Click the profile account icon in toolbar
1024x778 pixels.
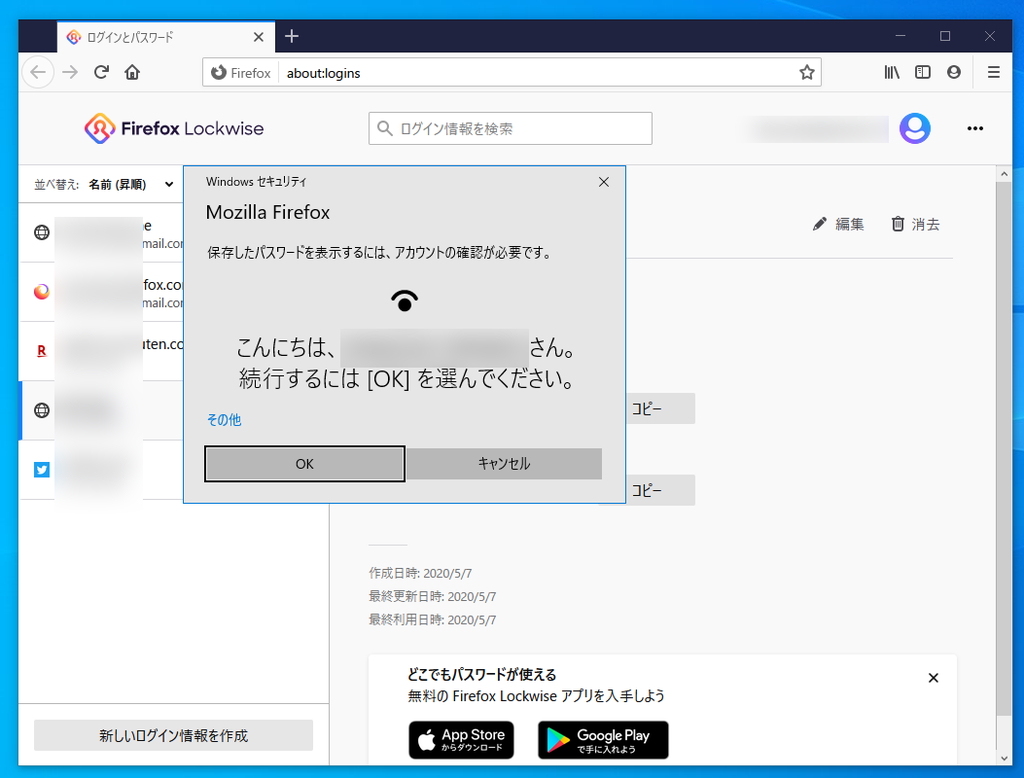953,72
